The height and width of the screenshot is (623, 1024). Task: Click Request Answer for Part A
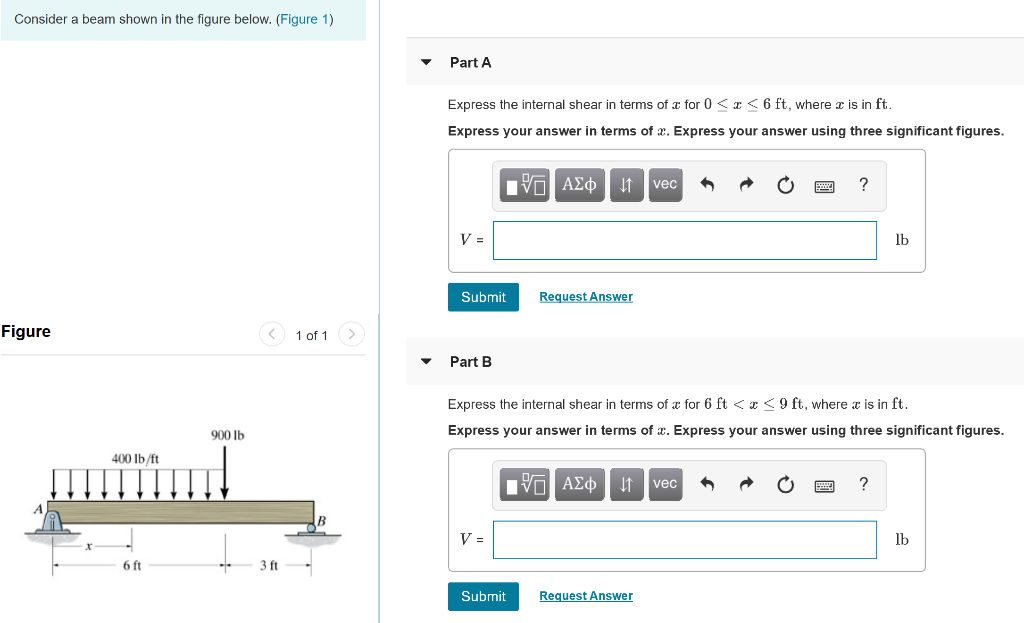point(585,296)
